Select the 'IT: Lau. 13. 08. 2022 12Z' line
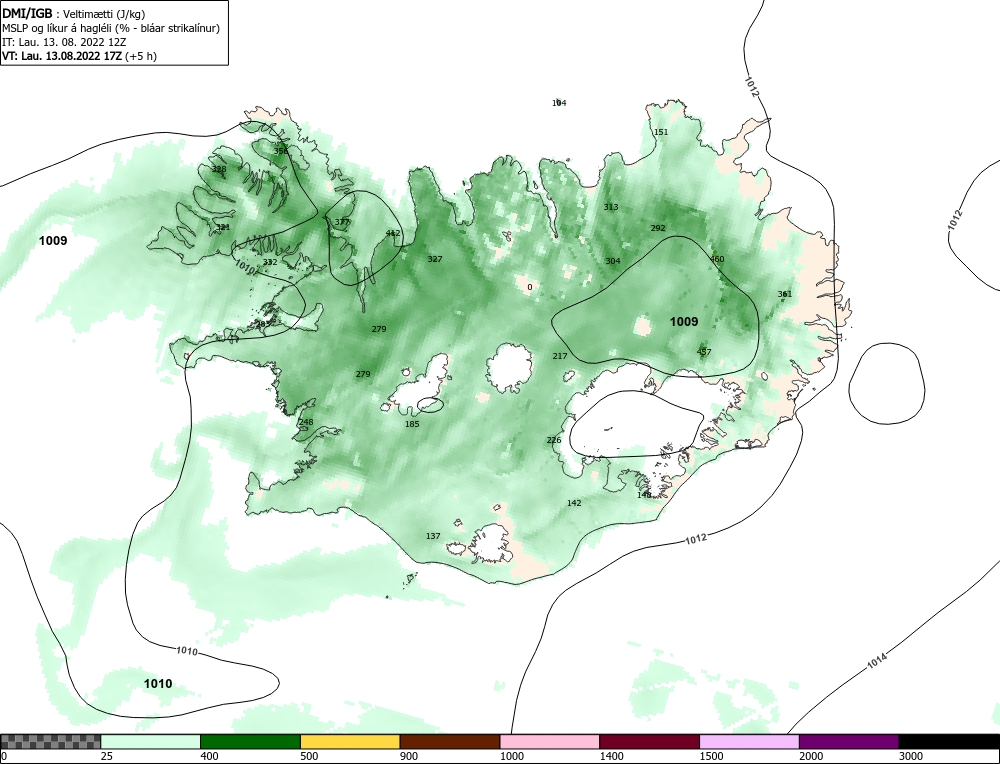 [64, 42]
